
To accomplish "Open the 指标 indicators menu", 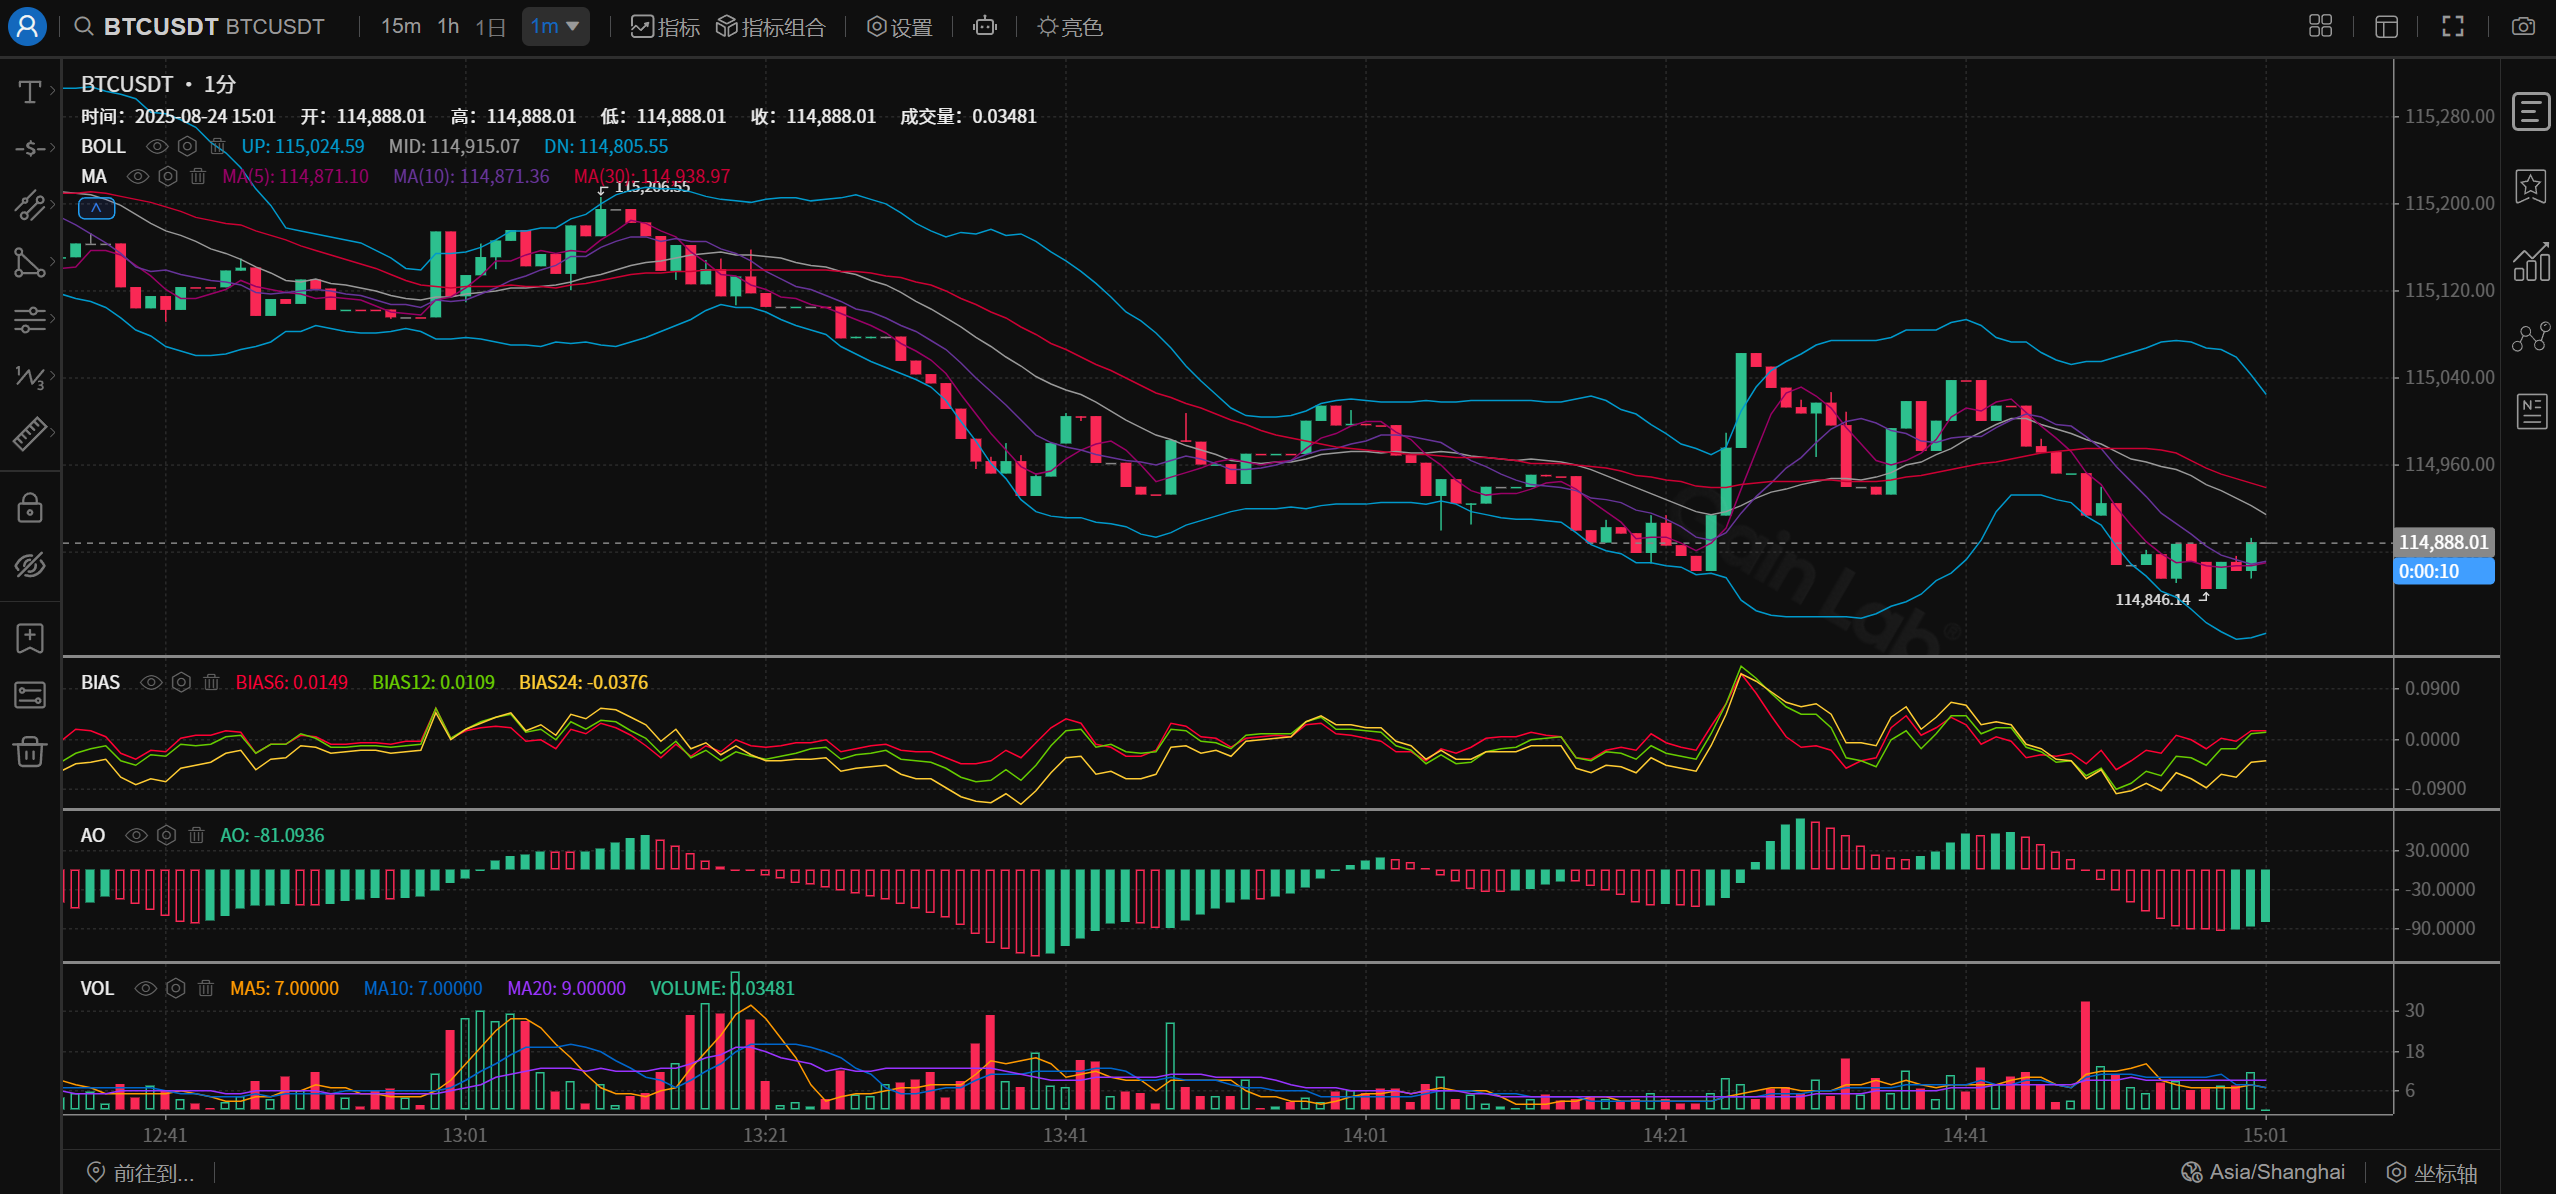I will click(665, 27).
